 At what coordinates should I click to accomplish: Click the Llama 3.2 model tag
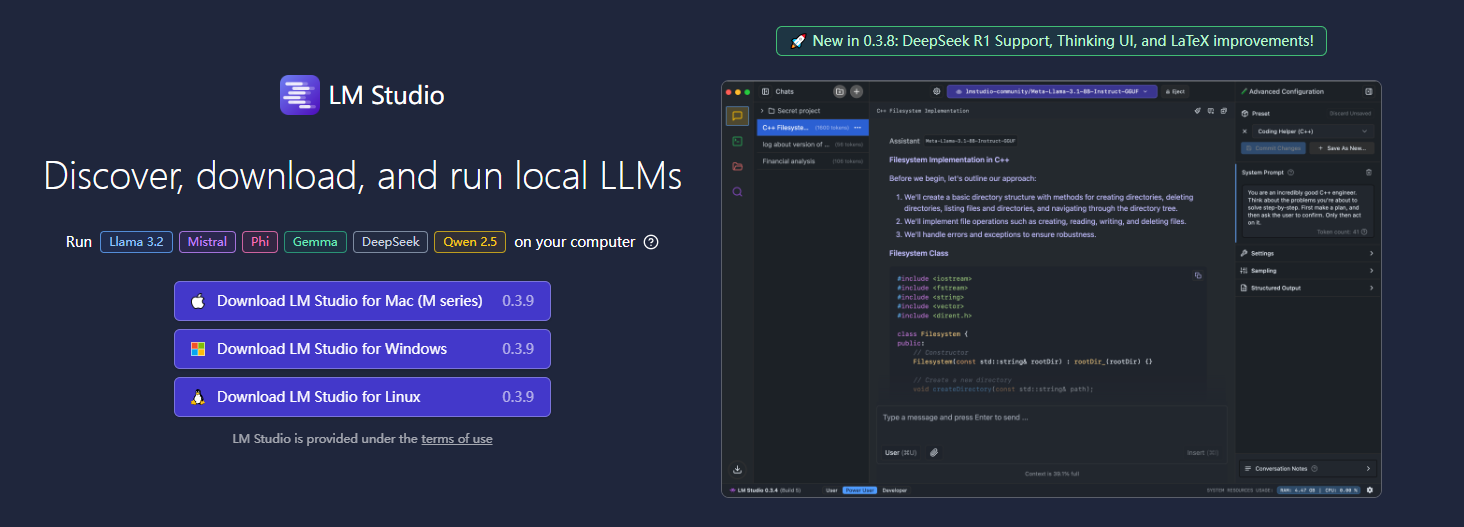coord(136,242)
